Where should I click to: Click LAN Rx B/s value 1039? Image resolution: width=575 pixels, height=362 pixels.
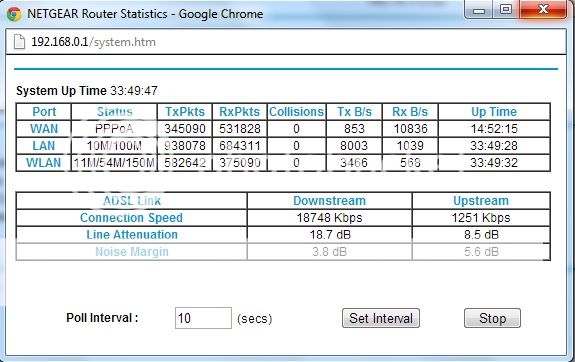410,146
